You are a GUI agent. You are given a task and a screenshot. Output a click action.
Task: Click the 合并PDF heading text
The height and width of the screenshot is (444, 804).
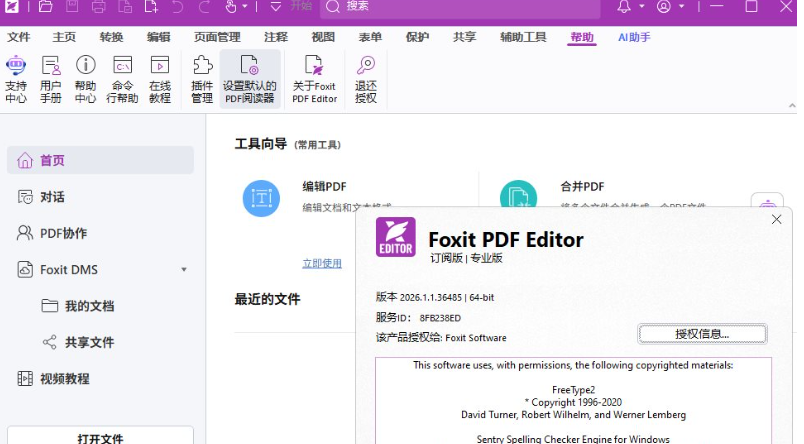click(582, 186)
